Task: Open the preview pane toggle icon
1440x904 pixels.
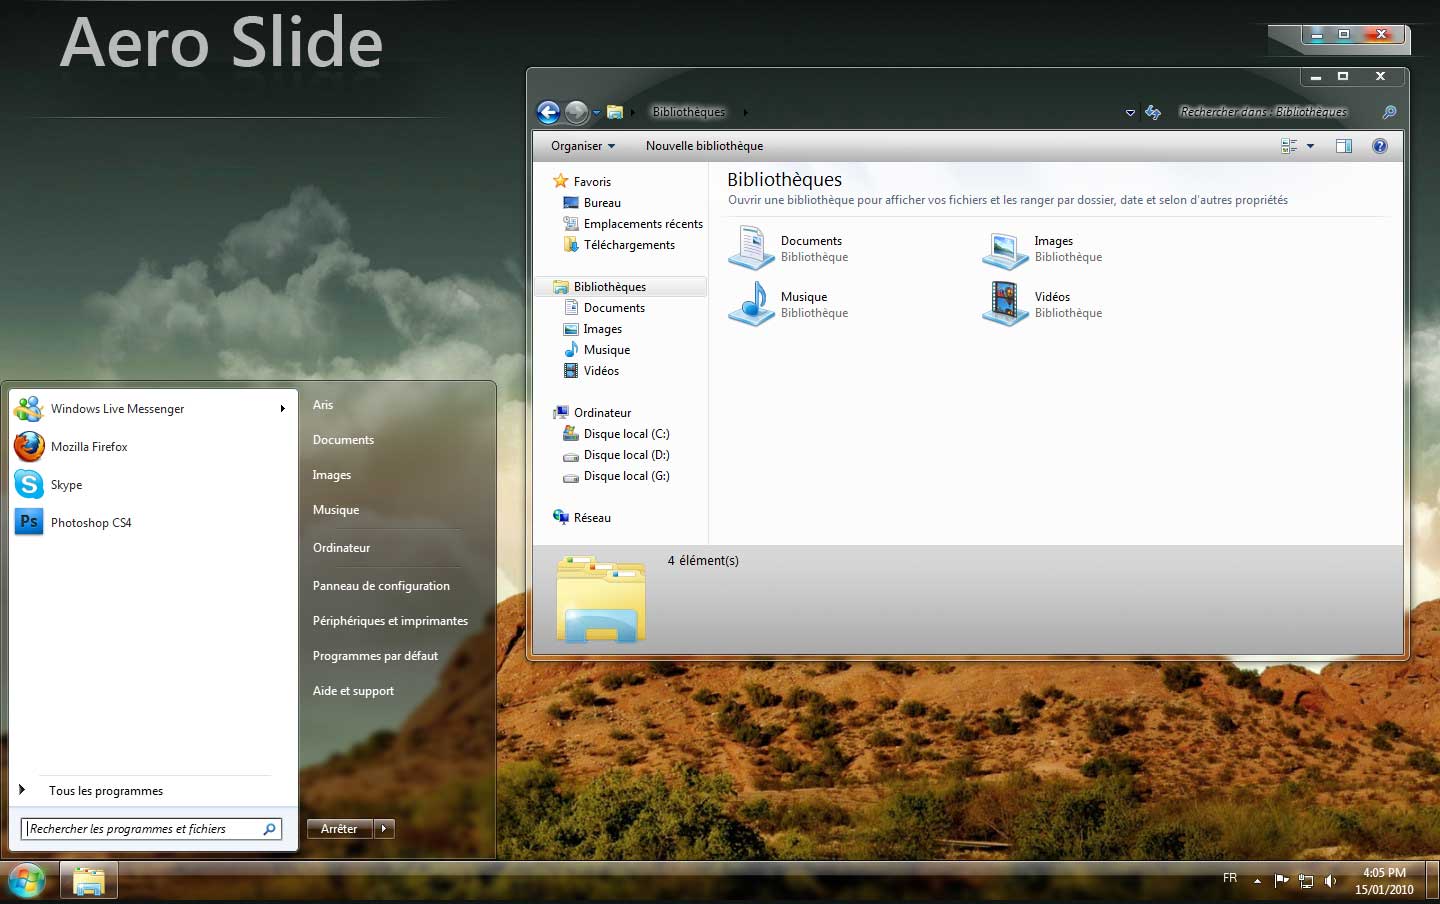Action: [1343, 146]
